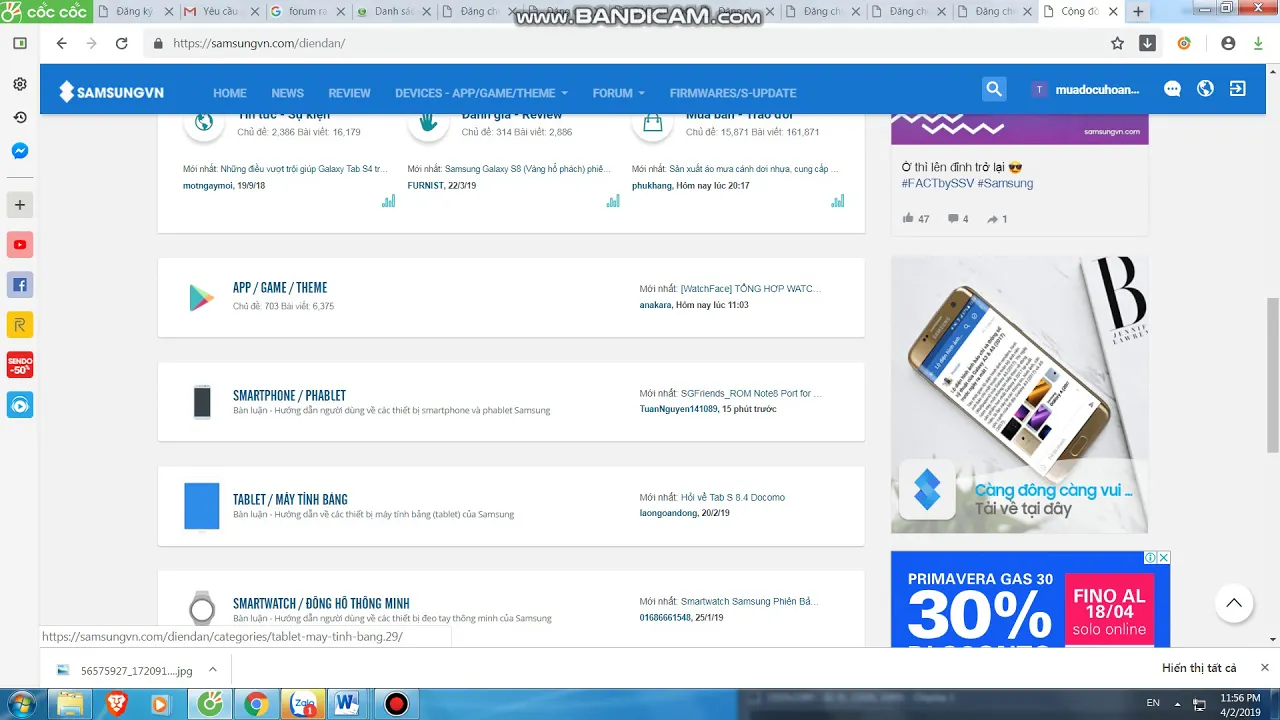Open the Coc Coc browser menu logo
Screen dimensions: 1280x720
(46, 12)
